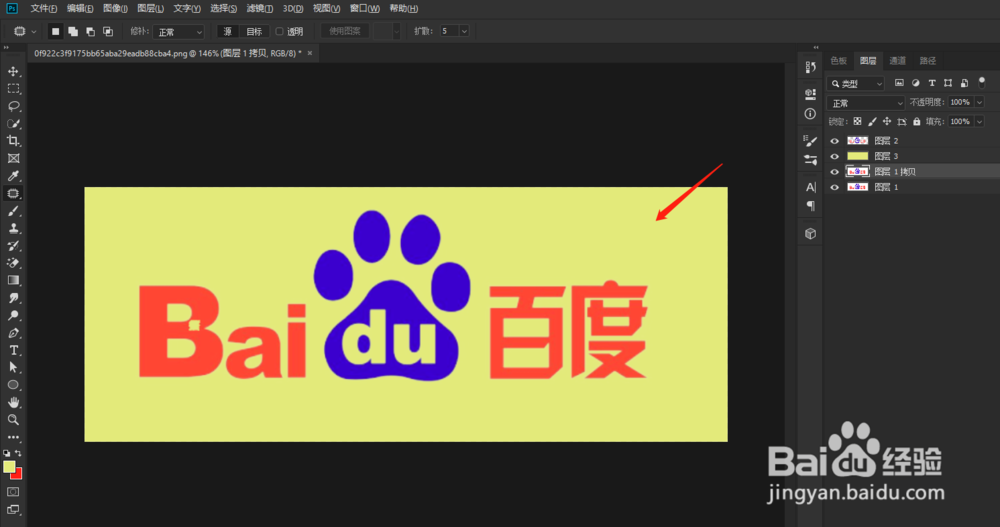Open the 滤镜 menu
Viewport: 1000px width, 527px height.
click(x=260, y=8)
